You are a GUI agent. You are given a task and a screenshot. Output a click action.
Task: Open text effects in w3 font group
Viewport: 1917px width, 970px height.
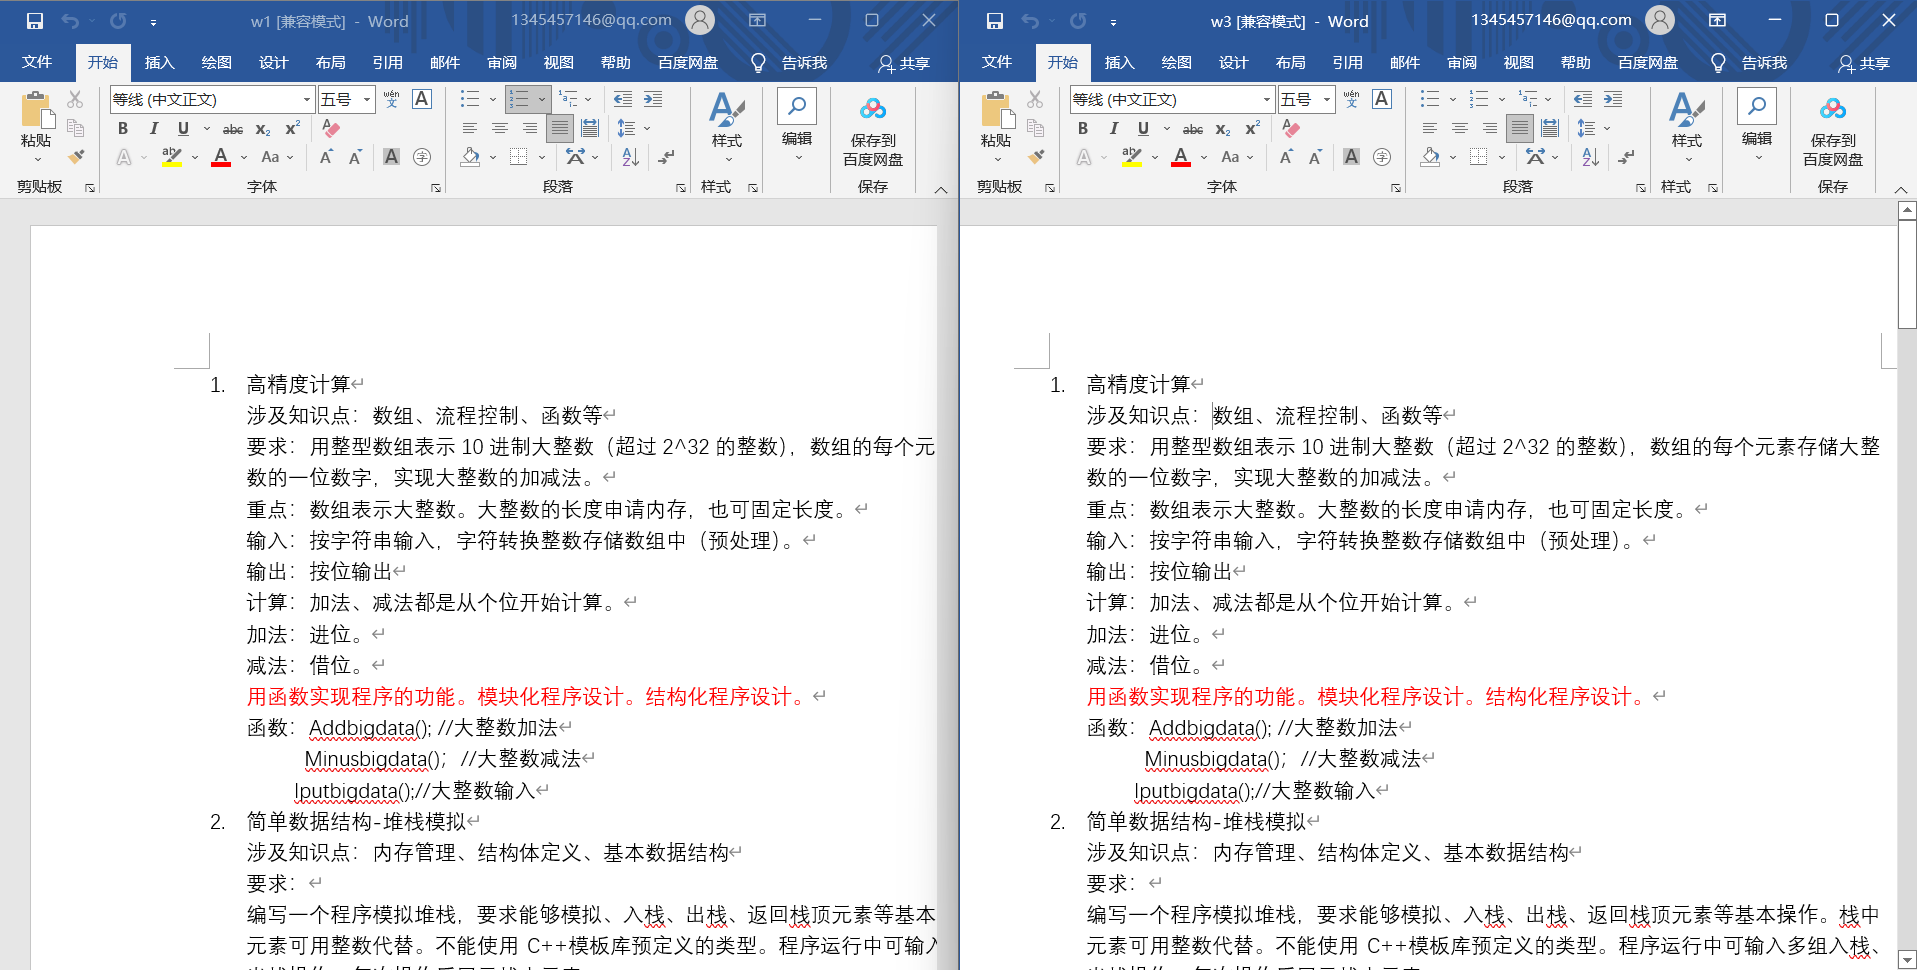(x=1084, y=157)
